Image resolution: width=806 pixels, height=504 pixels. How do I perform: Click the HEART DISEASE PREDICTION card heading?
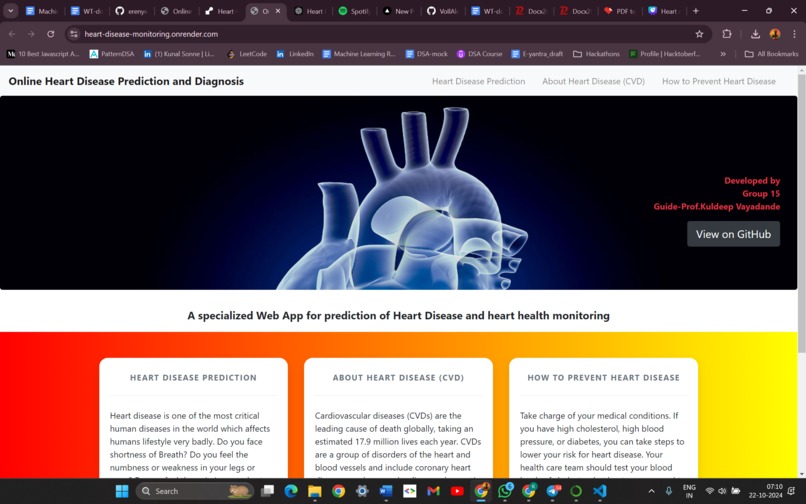click(193, 377)
